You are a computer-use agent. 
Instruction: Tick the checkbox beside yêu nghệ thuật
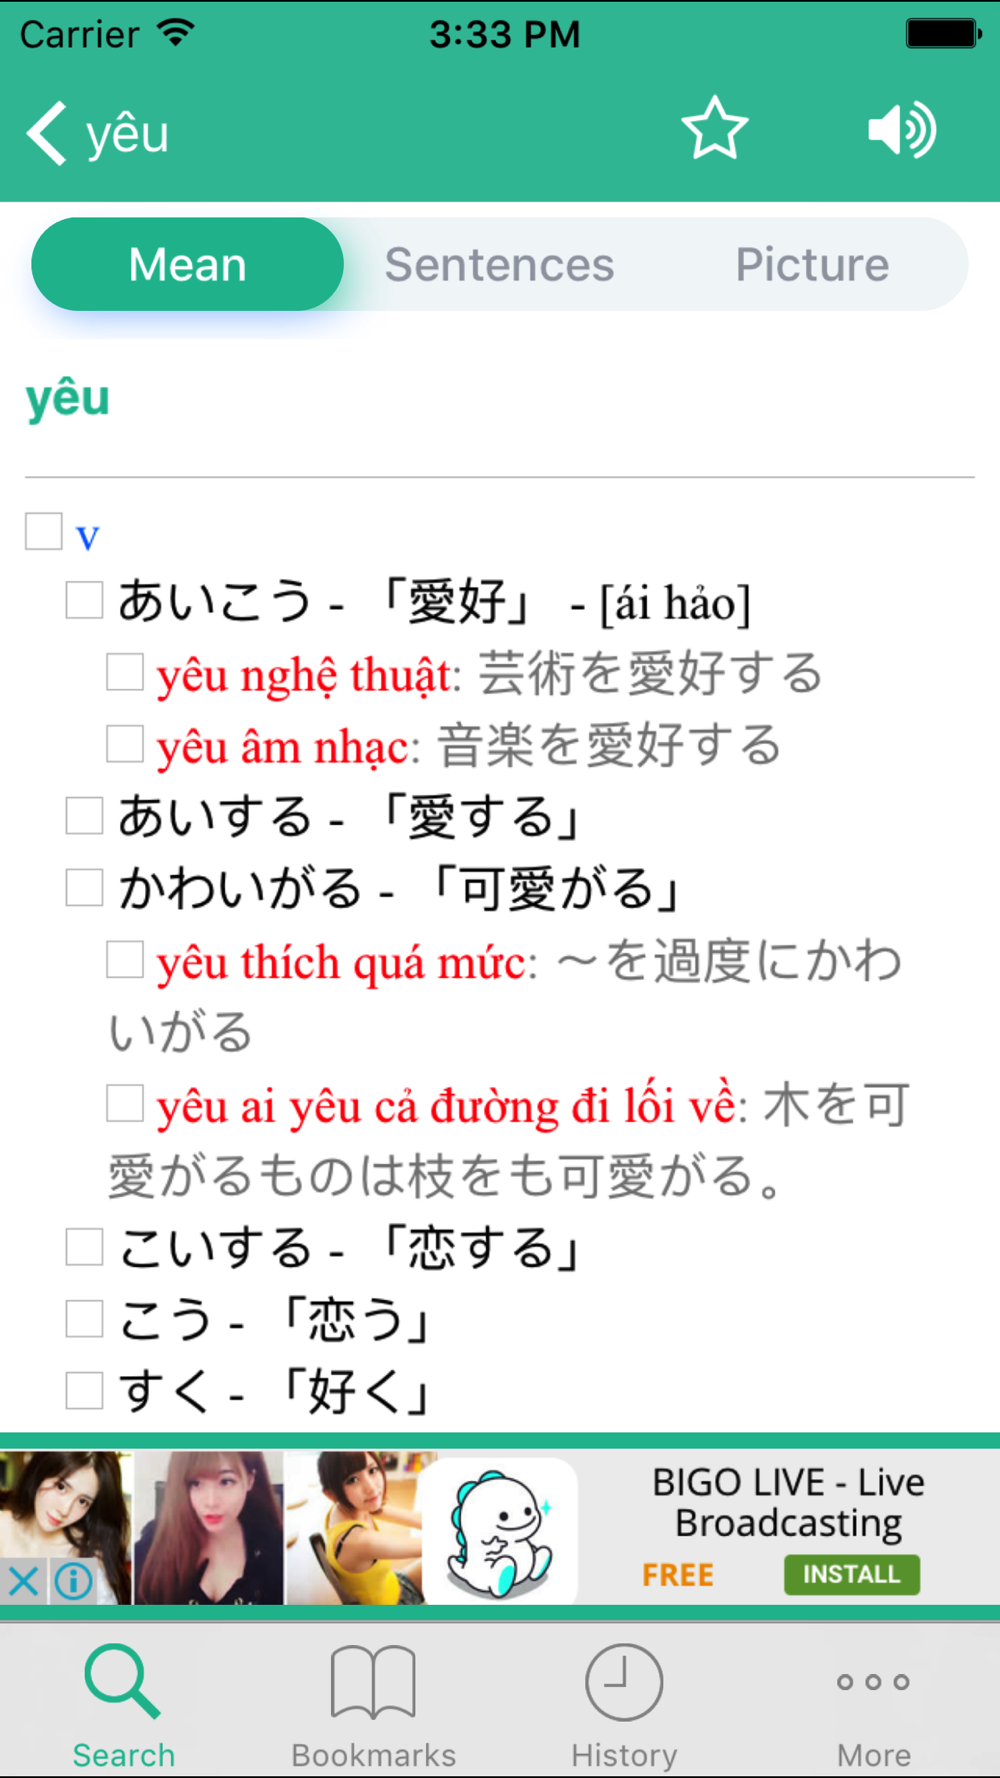125,672
